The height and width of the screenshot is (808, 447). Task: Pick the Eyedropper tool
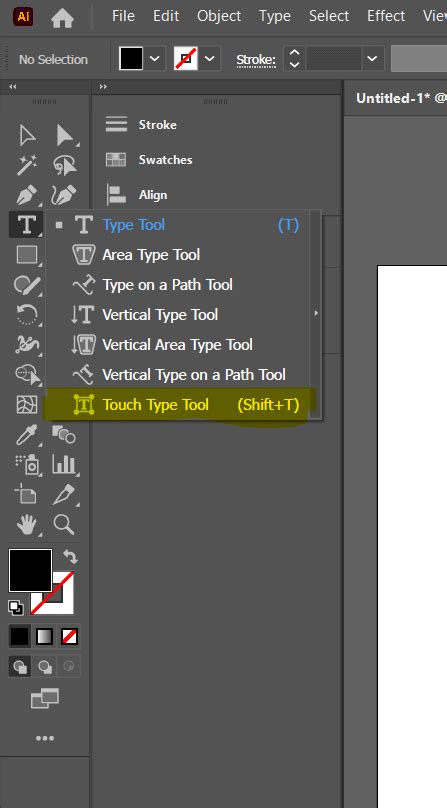[x=26, y=435]
